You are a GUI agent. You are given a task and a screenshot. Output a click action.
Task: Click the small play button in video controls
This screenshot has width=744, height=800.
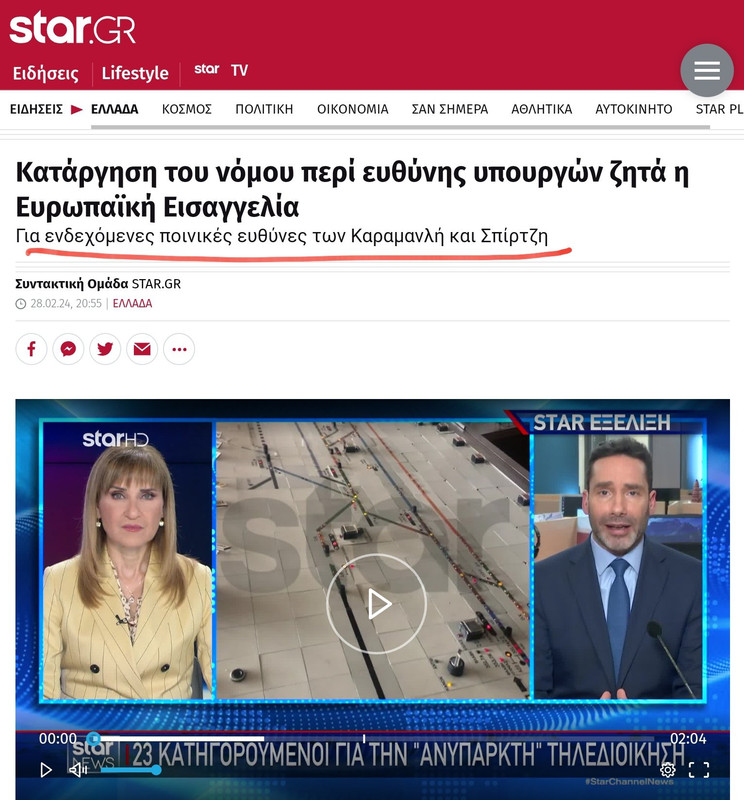click(46, 769)
